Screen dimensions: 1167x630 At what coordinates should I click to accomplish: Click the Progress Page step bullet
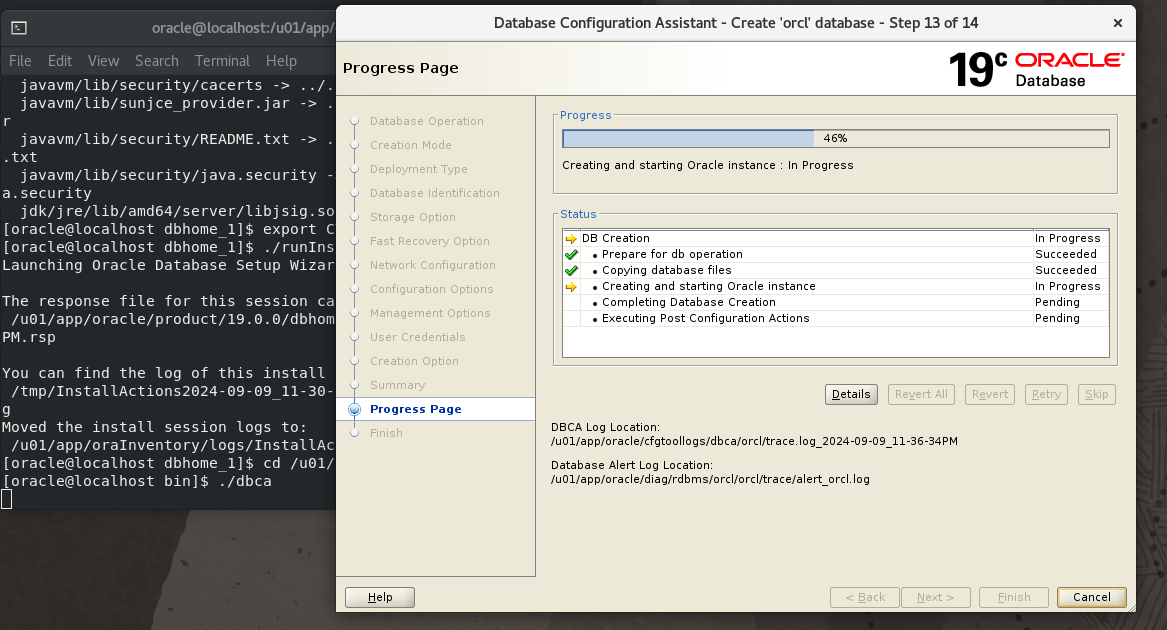pos(354,409)
